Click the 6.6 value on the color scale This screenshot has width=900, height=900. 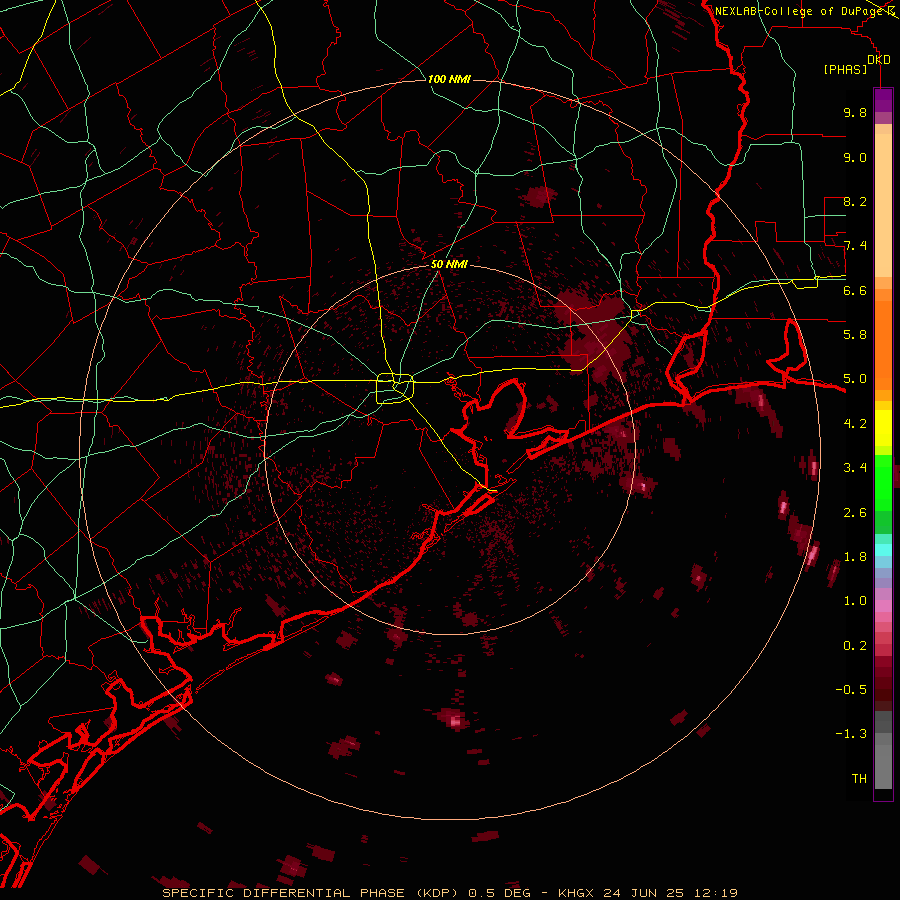tap(855, 290)
